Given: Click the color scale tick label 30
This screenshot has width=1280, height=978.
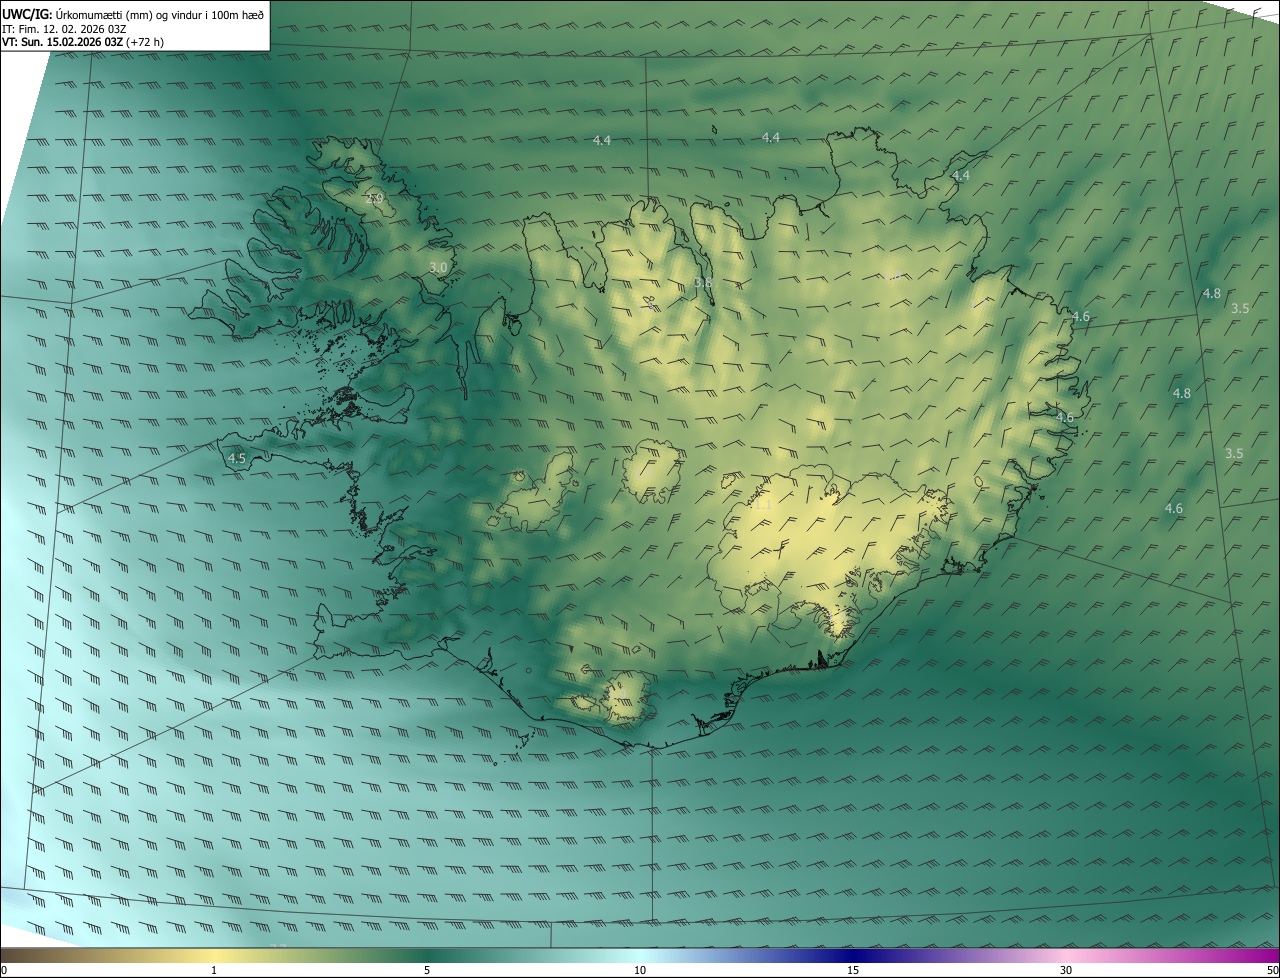Looking at the screenshot, I should pyautogui.click(x=1066, y=970).
